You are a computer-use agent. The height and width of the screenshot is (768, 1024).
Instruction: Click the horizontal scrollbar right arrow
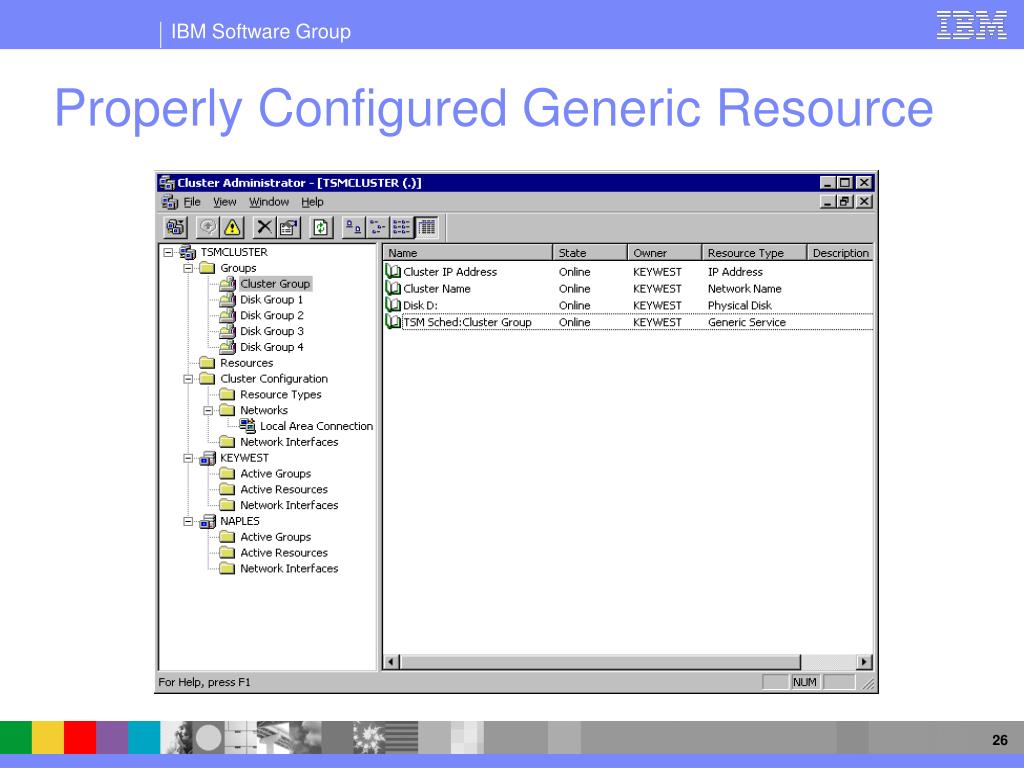[864, 662]
